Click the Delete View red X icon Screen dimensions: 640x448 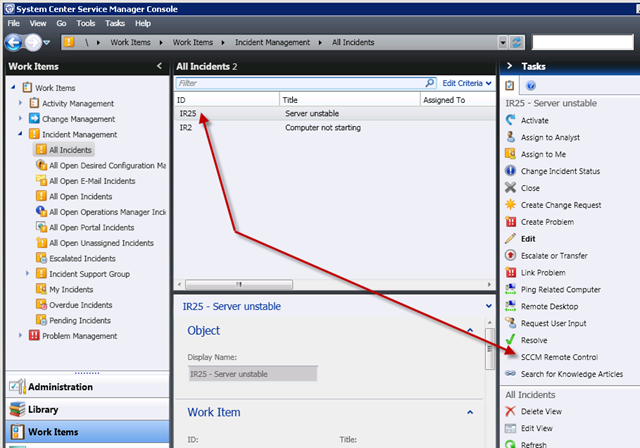[x=510, y=411]
